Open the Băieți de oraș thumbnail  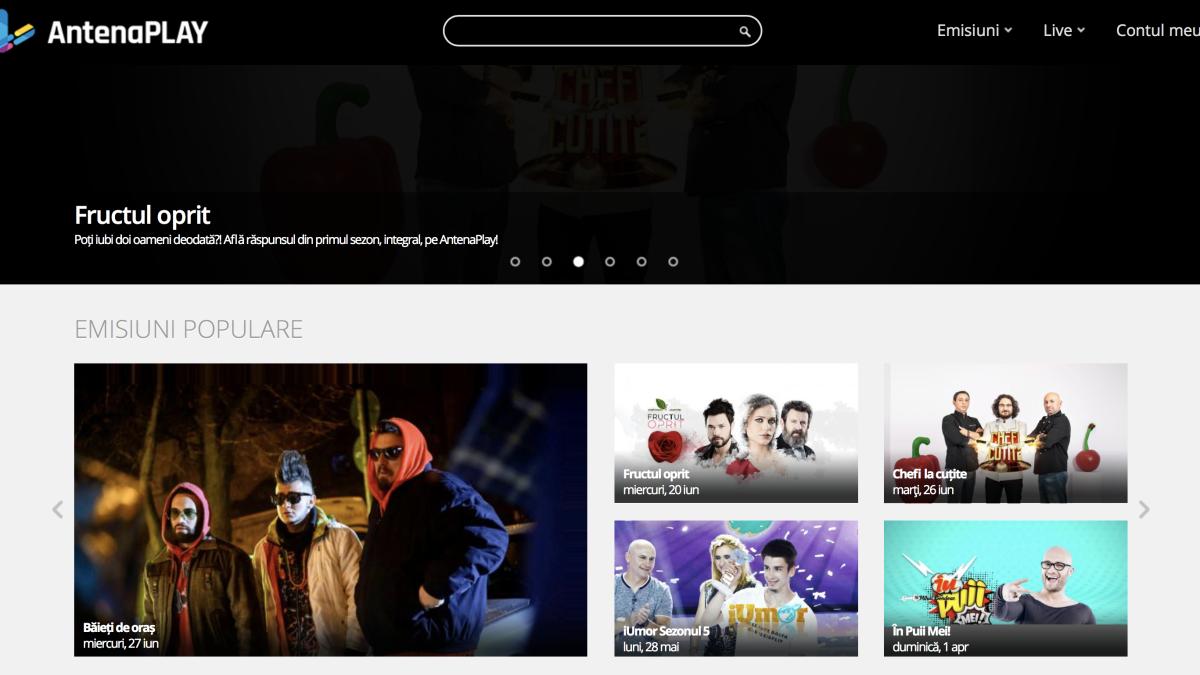[x=330, y=509]
